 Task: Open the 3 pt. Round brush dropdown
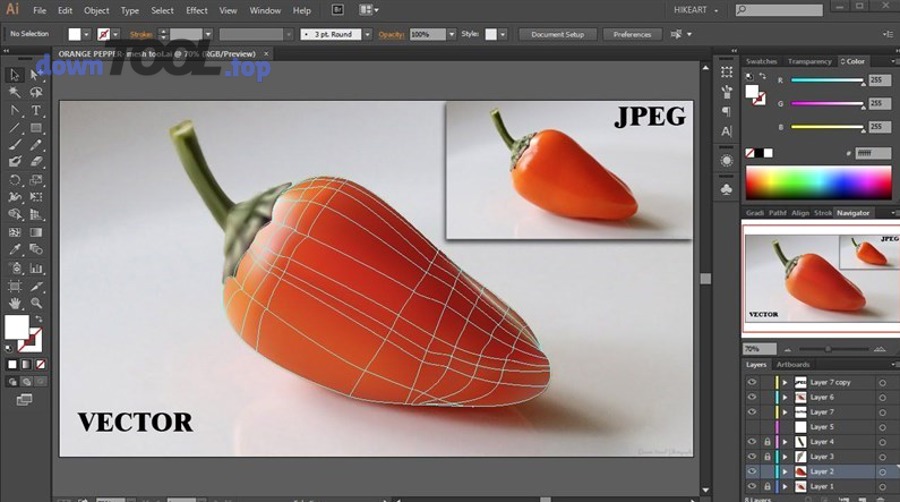click(x=368, y=34)
